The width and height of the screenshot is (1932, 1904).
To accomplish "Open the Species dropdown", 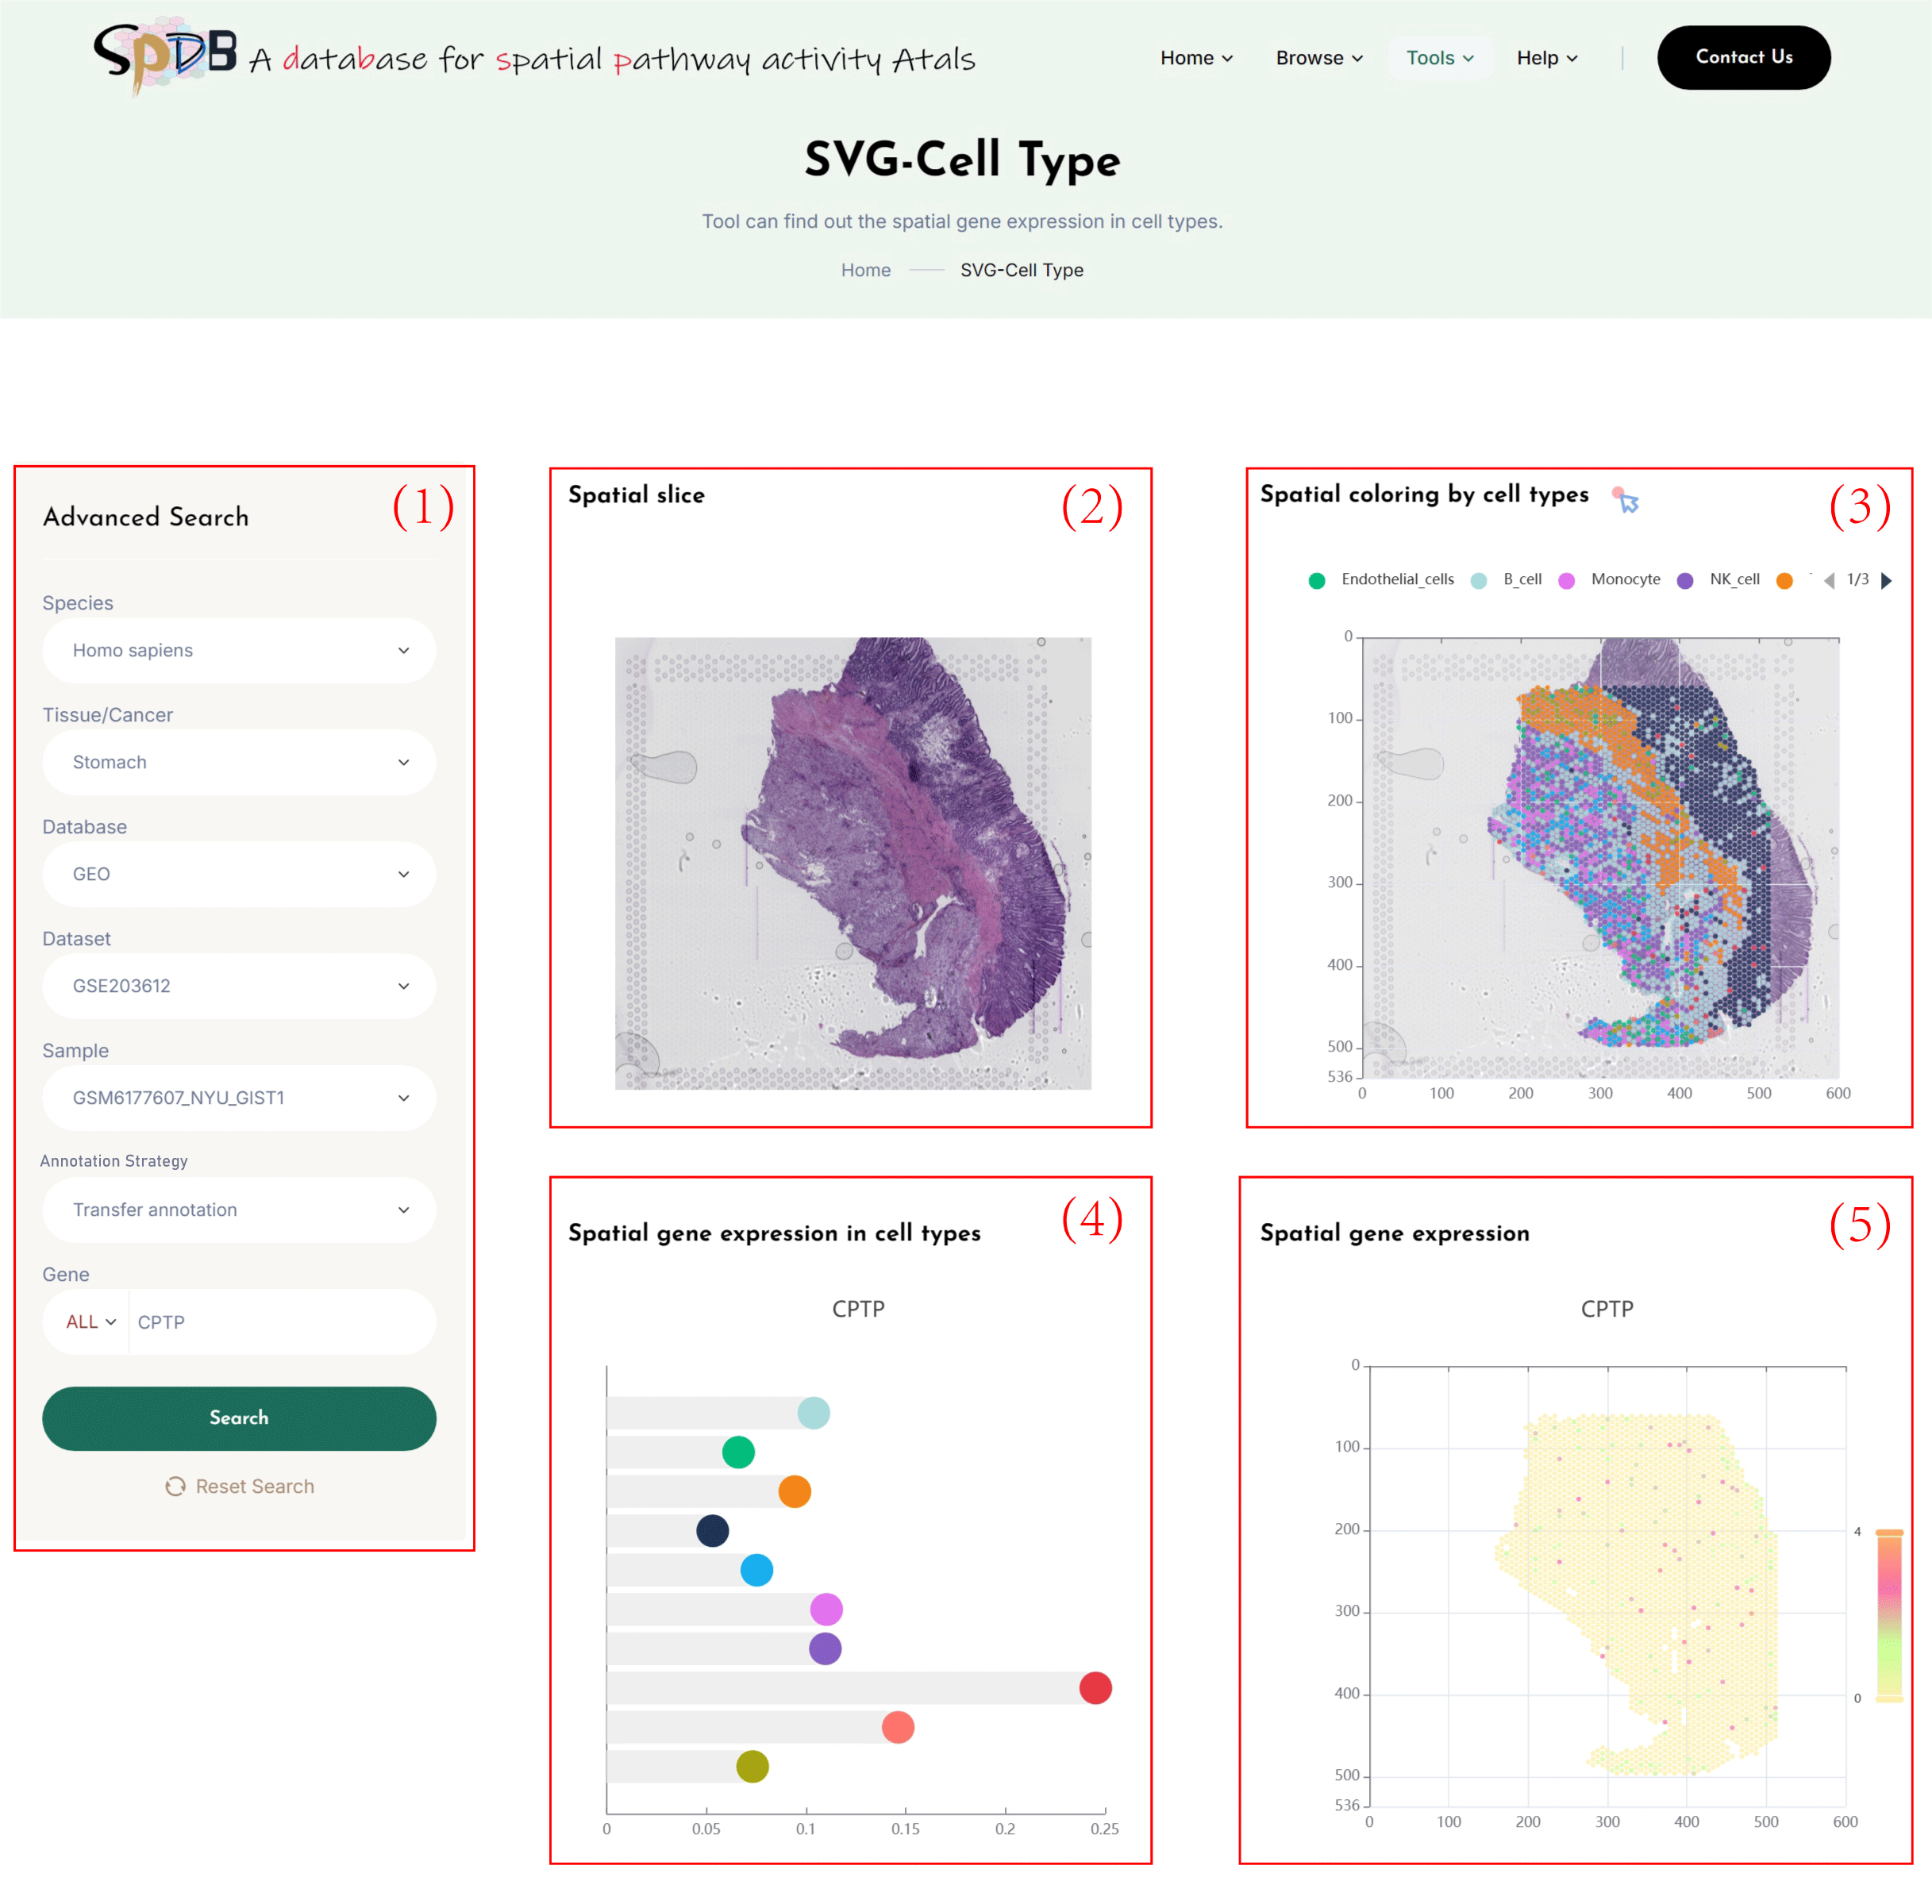I will click(239, 650).
